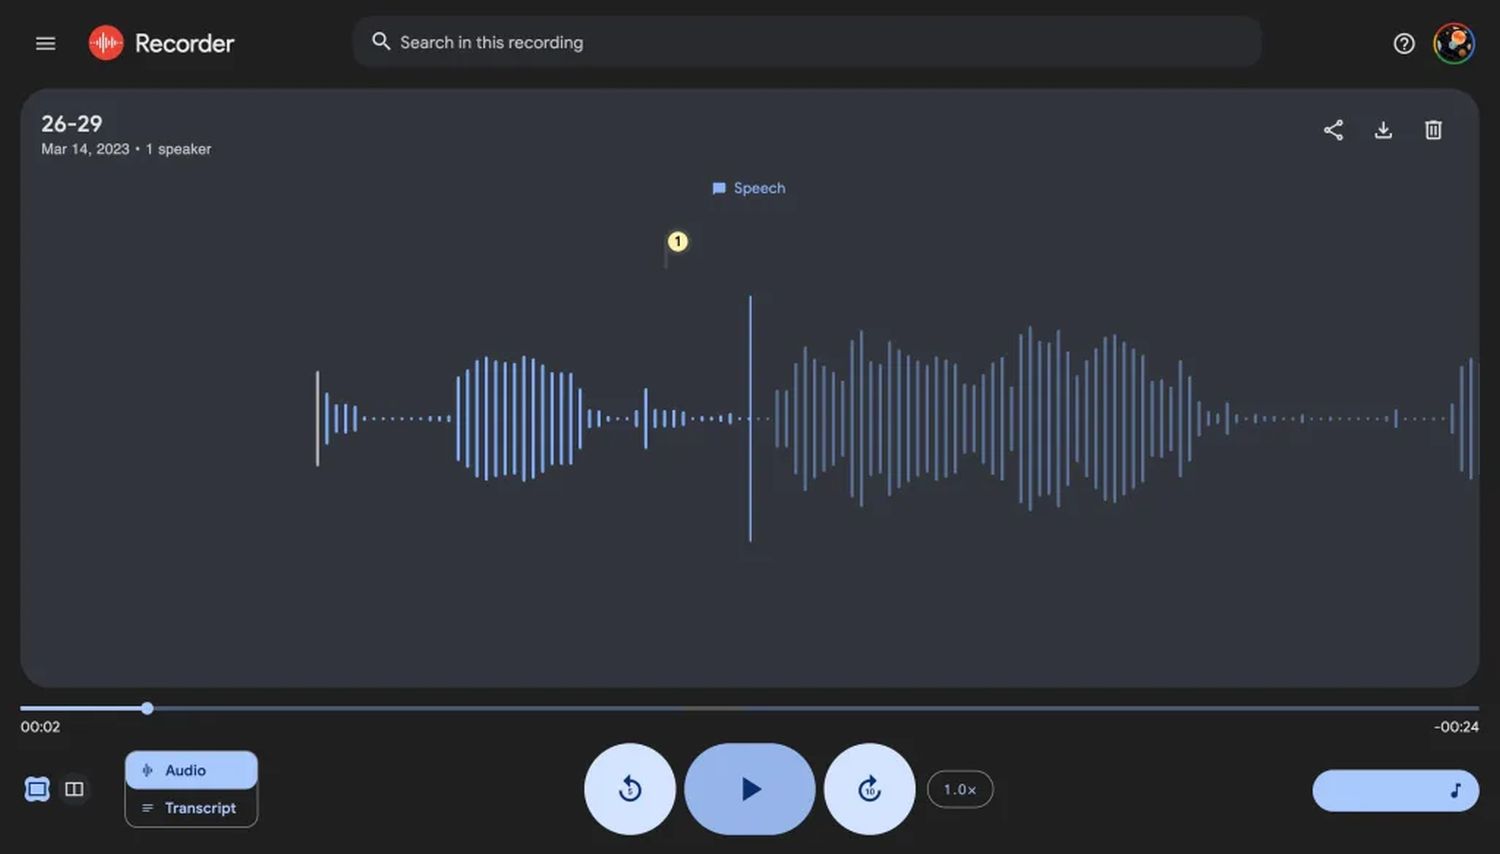Click the Speech label tag

pyautogui.click(x=749, y=188)
